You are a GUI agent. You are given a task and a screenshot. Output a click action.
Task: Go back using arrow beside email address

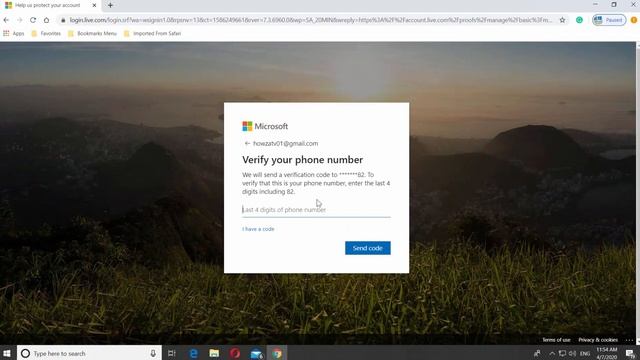(247, 144)
